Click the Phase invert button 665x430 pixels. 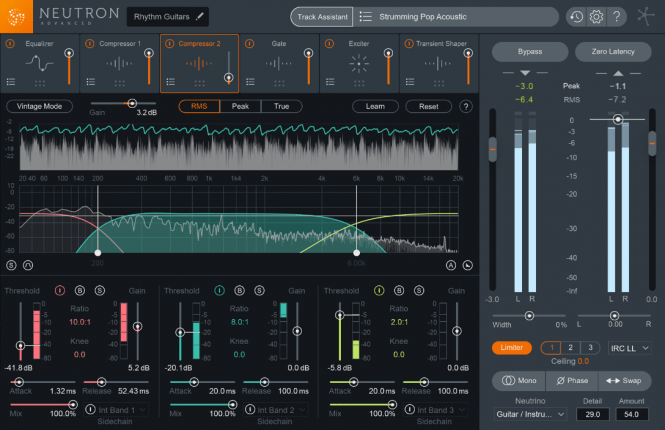tap(572, 381)
